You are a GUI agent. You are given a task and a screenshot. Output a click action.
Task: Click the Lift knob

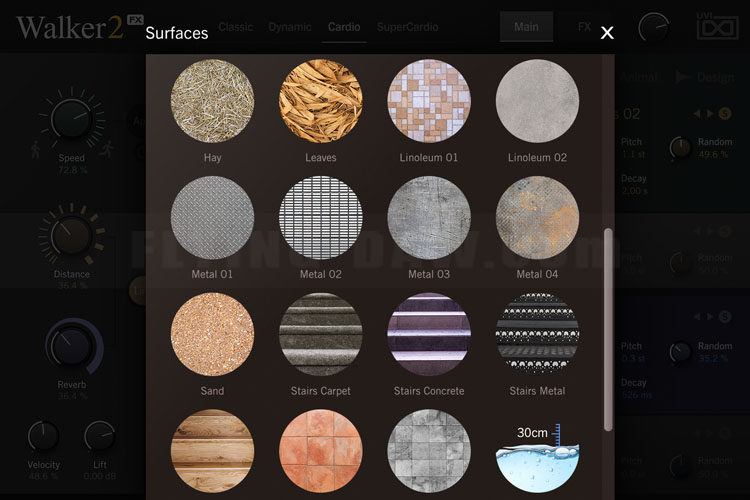click(x=99, y=436)
